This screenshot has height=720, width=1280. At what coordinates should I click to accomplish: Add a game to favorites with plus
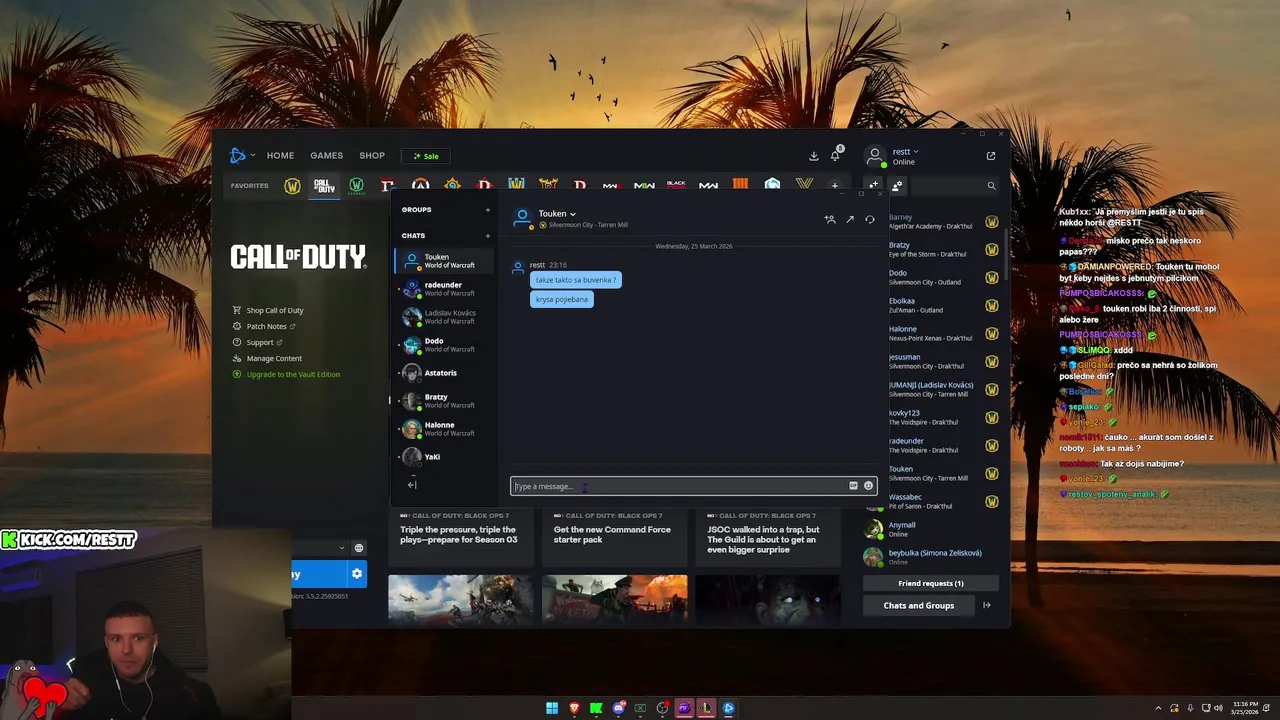[x=835, y=186]
